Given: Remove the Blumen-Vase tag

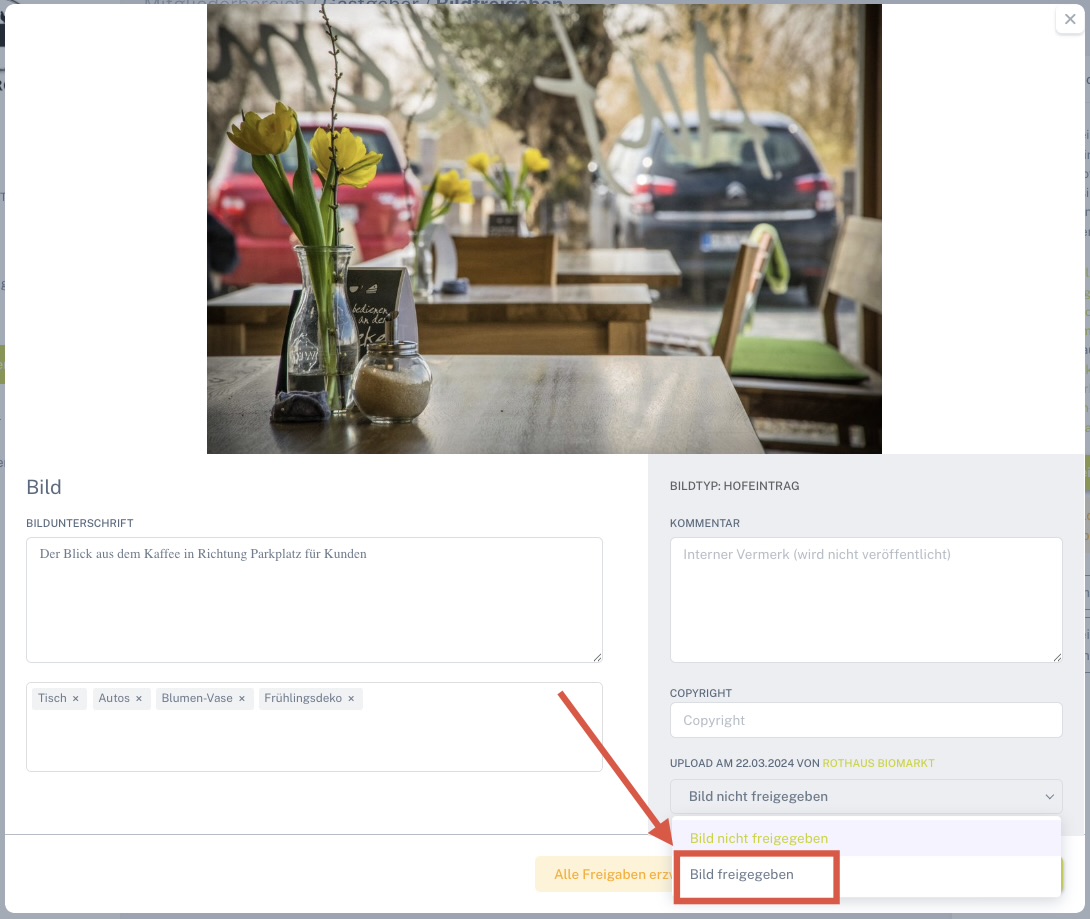Looking at the screenshot, I should [242, 699].
